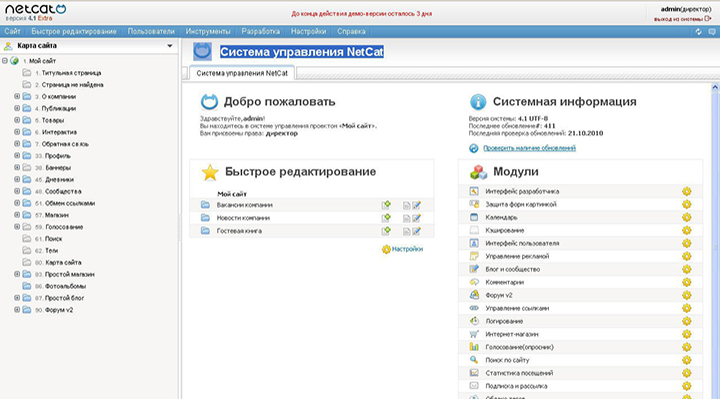Click the gear icon in the Календарь row

tap(686, 217)
